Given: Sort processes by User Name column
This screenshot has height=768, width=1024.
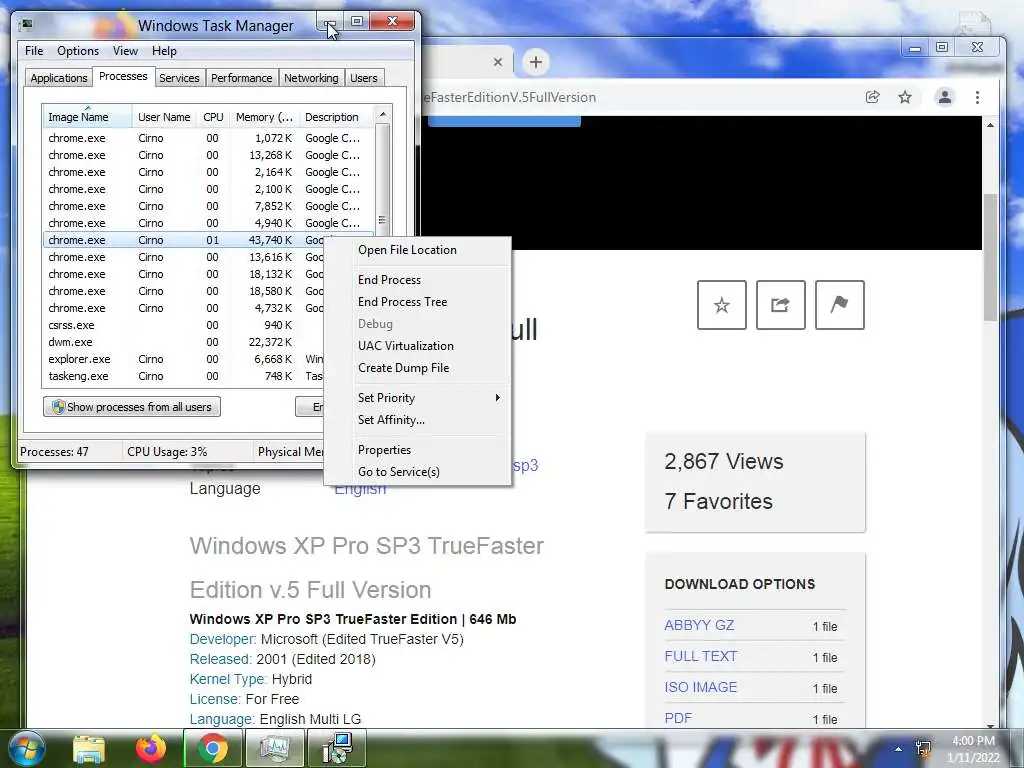Looking at the screenshot, I should [164, 117].
